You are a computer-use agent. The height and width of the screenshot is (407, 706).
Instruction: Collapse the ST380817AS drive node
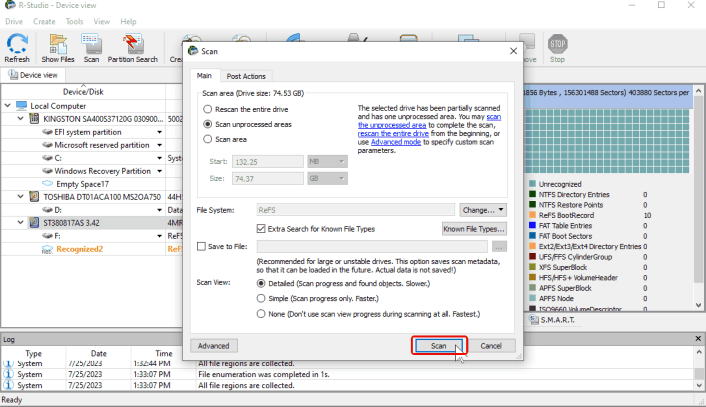[x=21, y=223]
